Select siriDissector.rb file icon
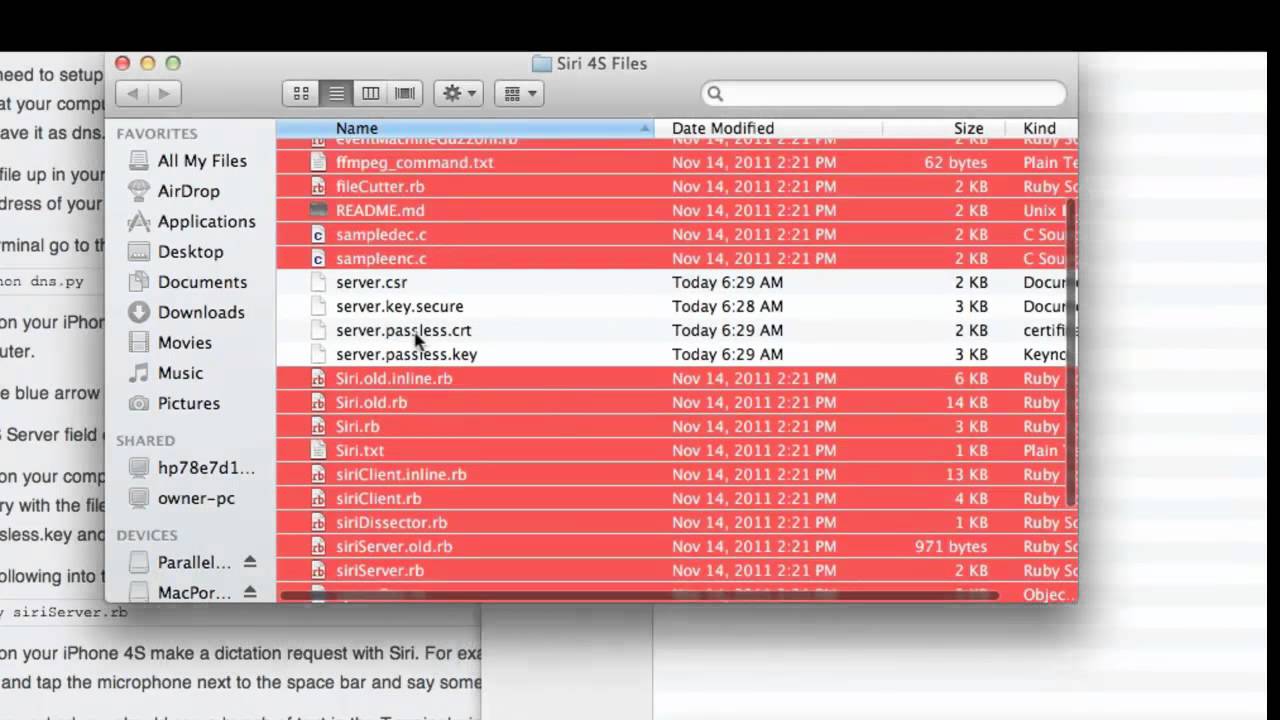 tap(318, 522)
